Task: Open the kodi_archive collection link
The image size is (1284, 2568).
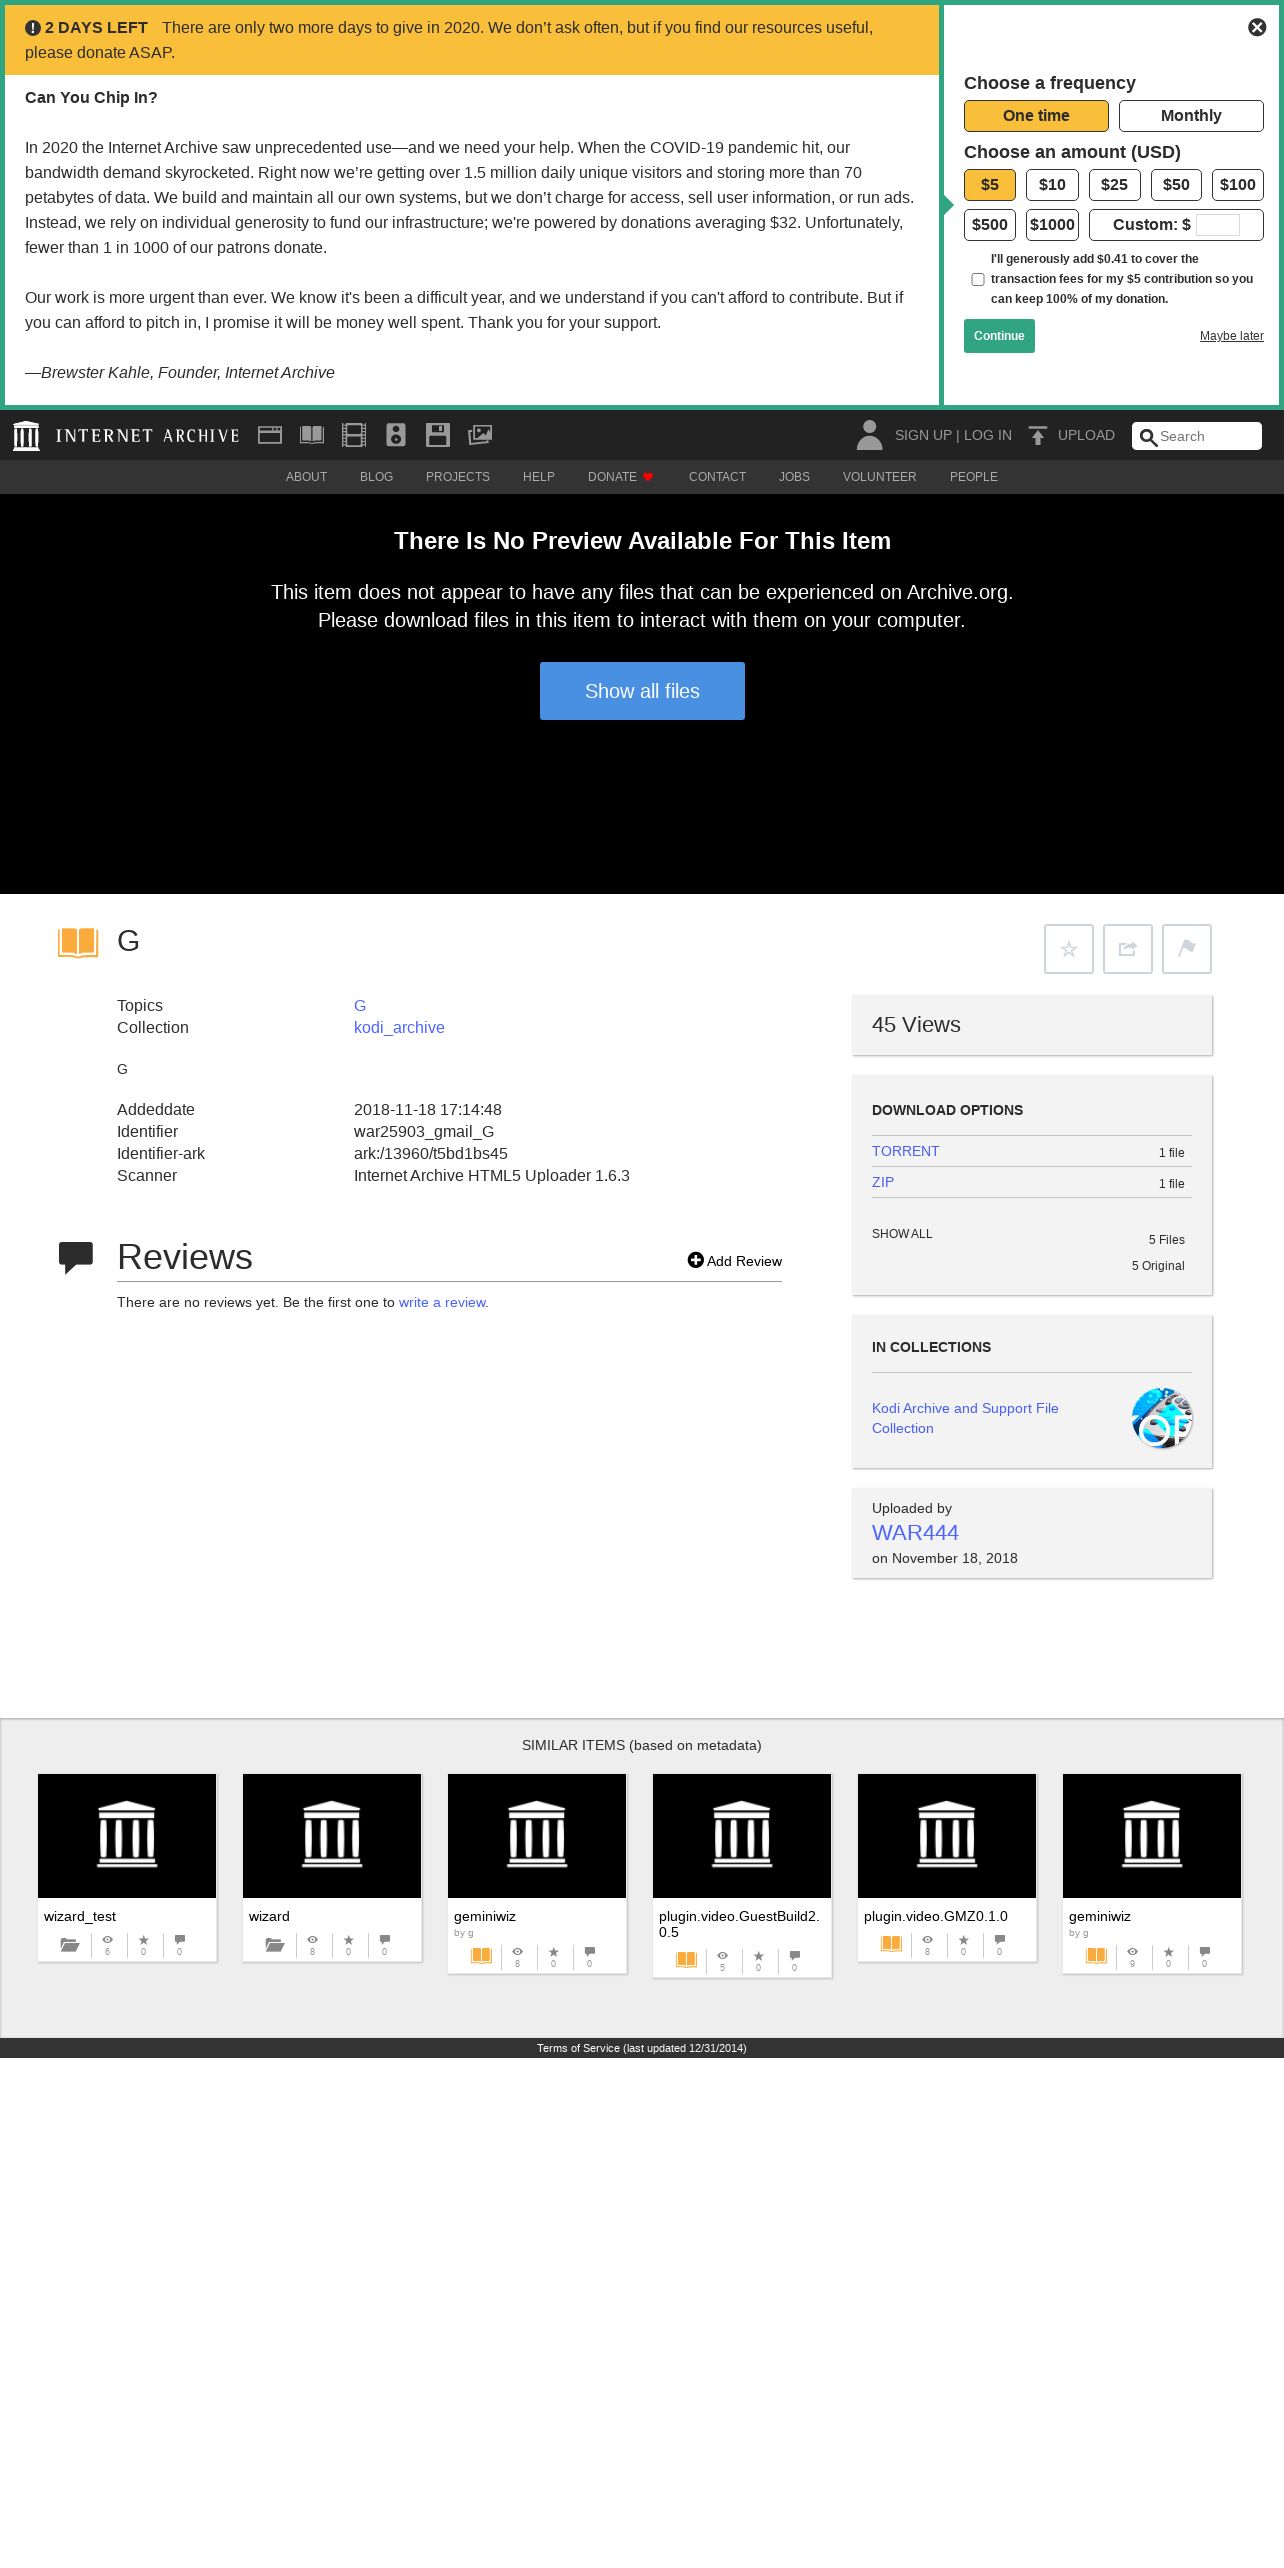Action: click(399, 1028)
